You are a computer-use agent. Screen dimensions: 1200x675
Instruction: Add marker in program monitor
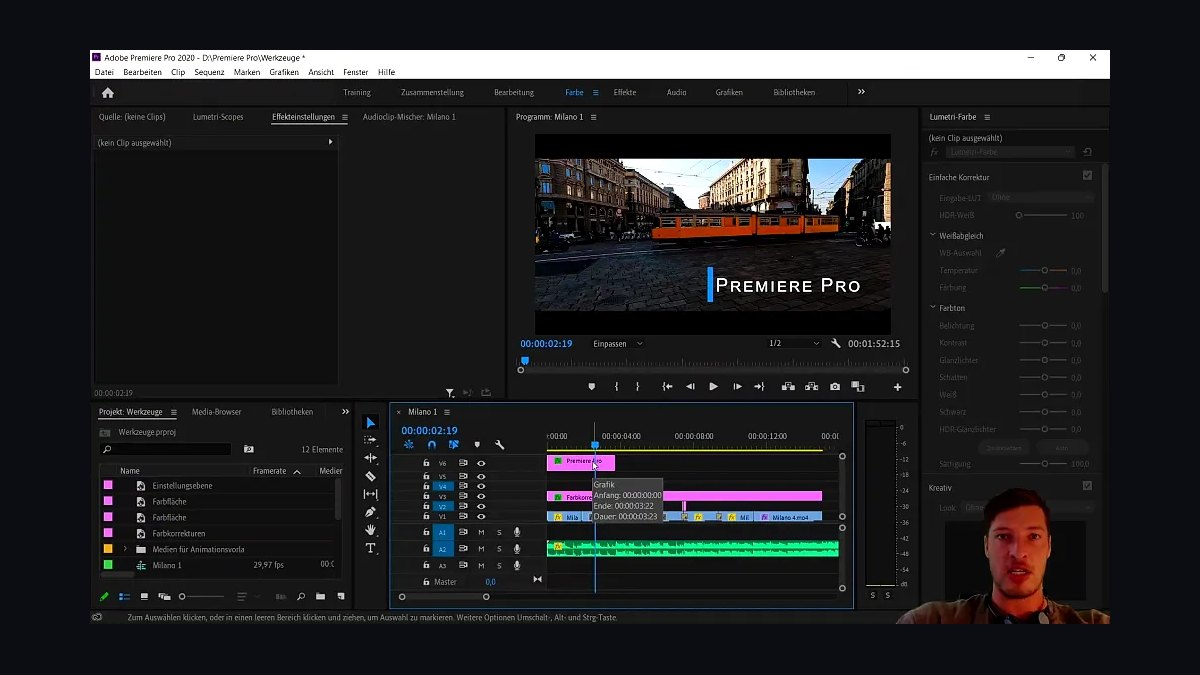tap(591, 387)
